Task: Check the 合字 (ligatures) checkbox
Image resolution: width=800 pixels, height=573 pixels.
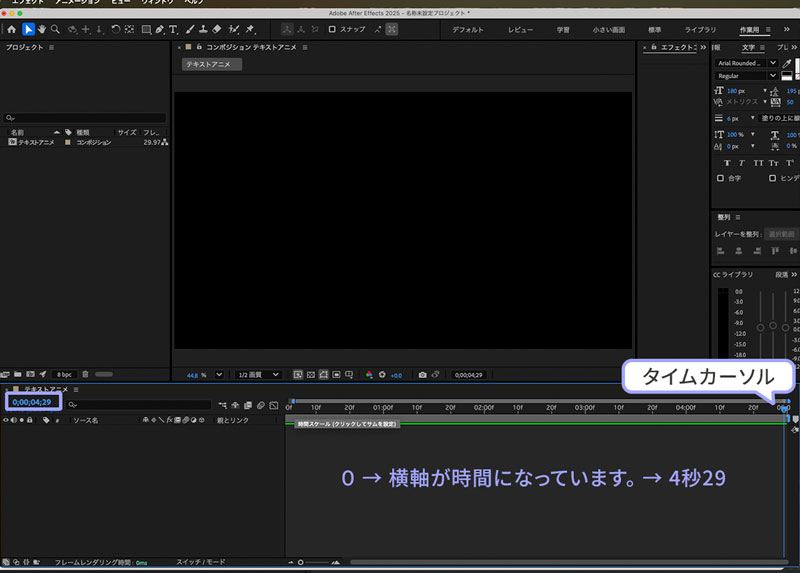Action: [720, 178]
